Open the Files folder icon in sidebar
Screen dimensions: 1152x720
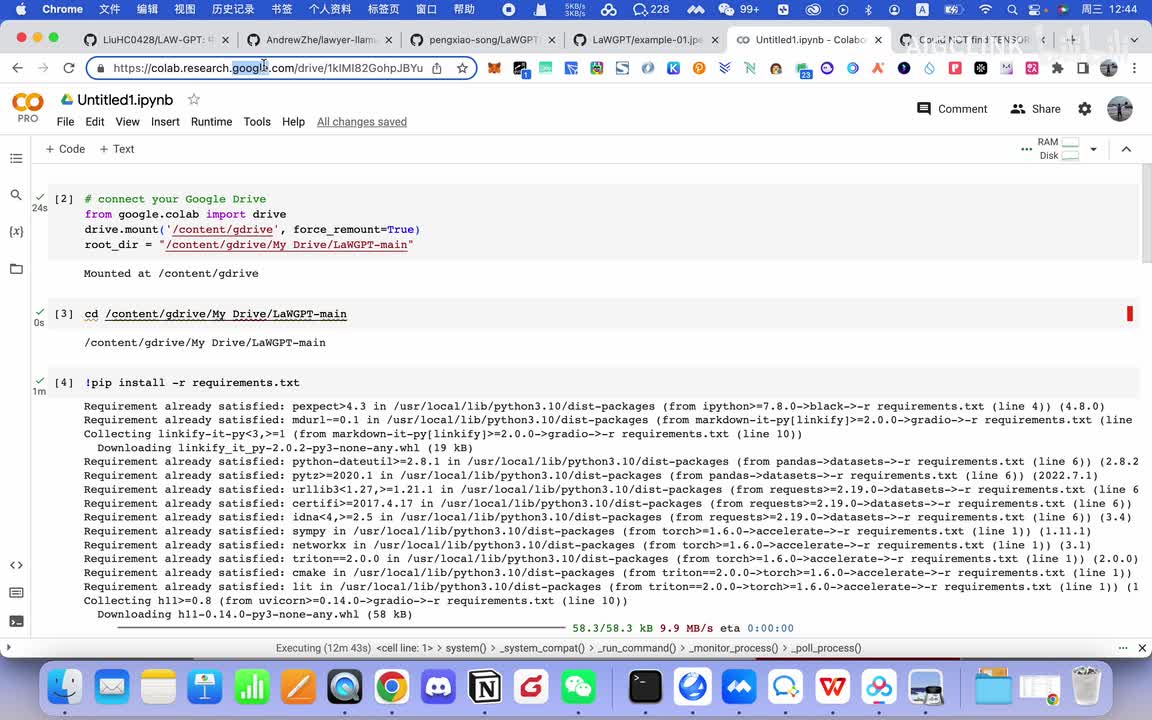pyautogui.click(x=16, y=269)
